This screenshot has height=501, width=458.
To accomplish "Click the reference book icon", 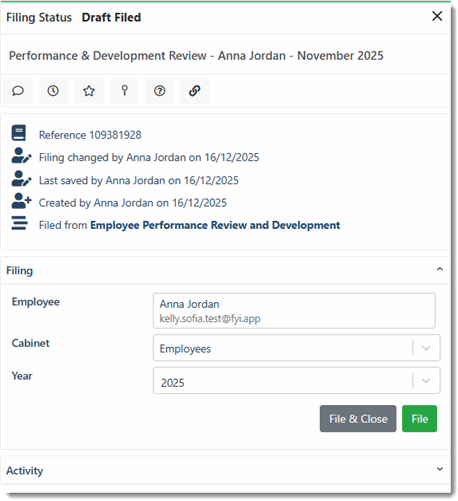I will tap(19, 133).
